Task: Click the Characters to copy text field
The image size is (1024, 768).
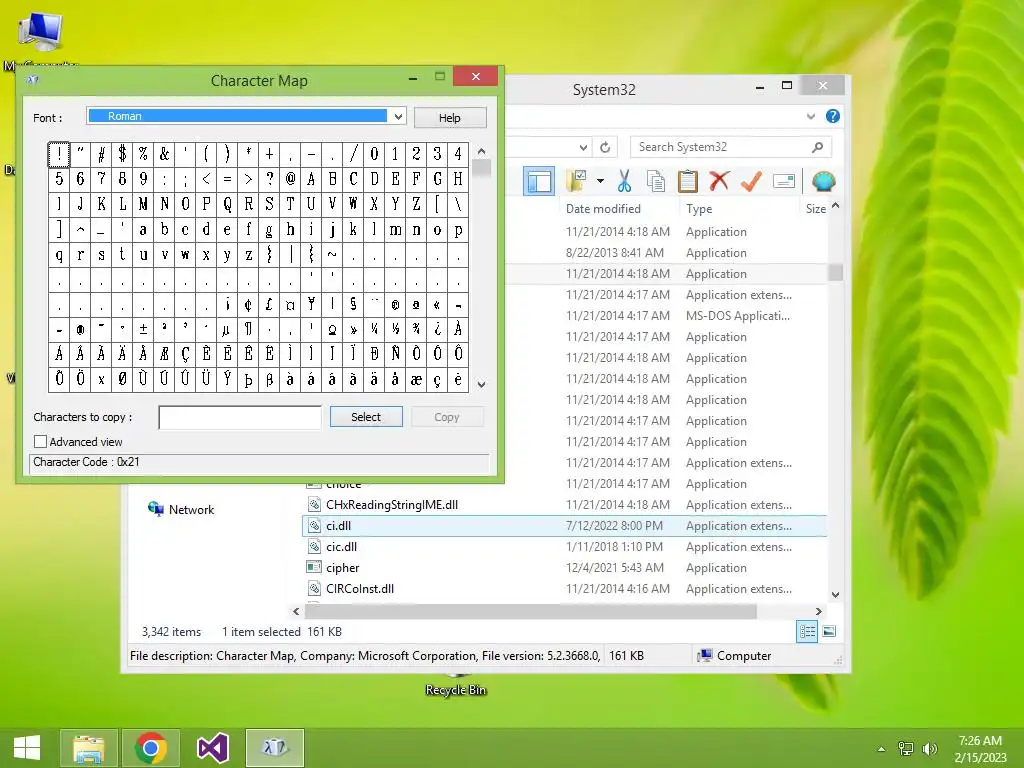Action: click(x=240, y=417)
